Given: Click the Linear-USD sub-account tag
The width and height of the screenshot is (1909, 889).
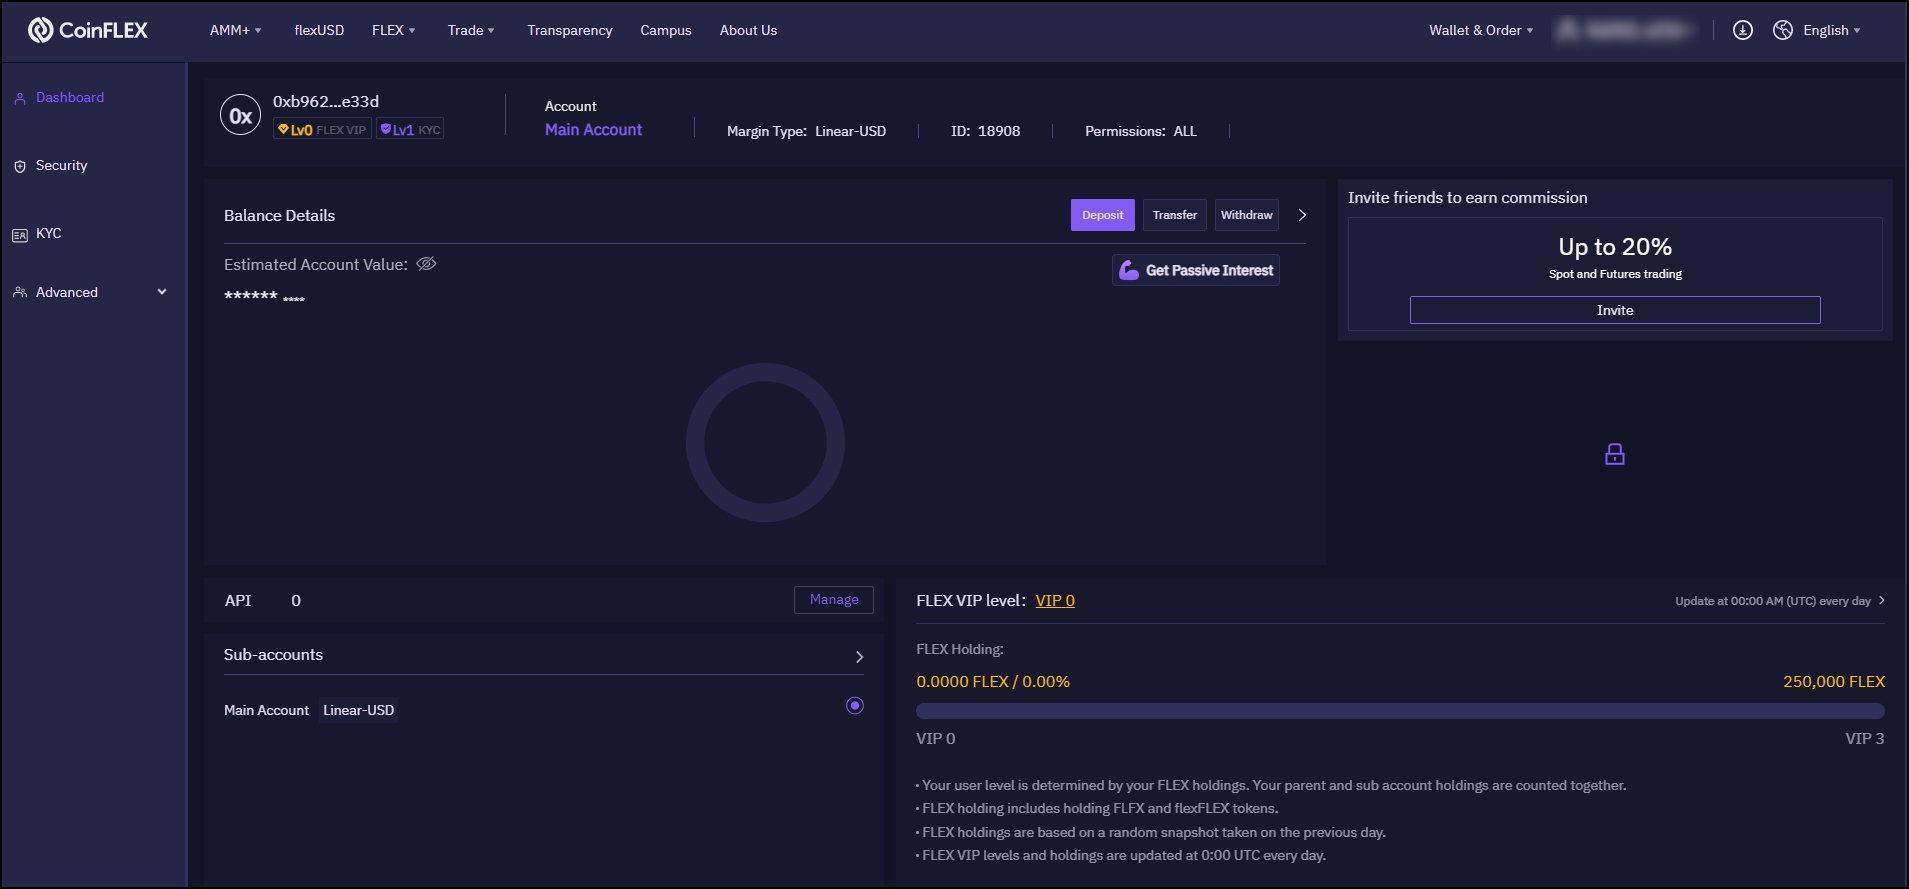Looking at the screenshot, I should [359, 710].
